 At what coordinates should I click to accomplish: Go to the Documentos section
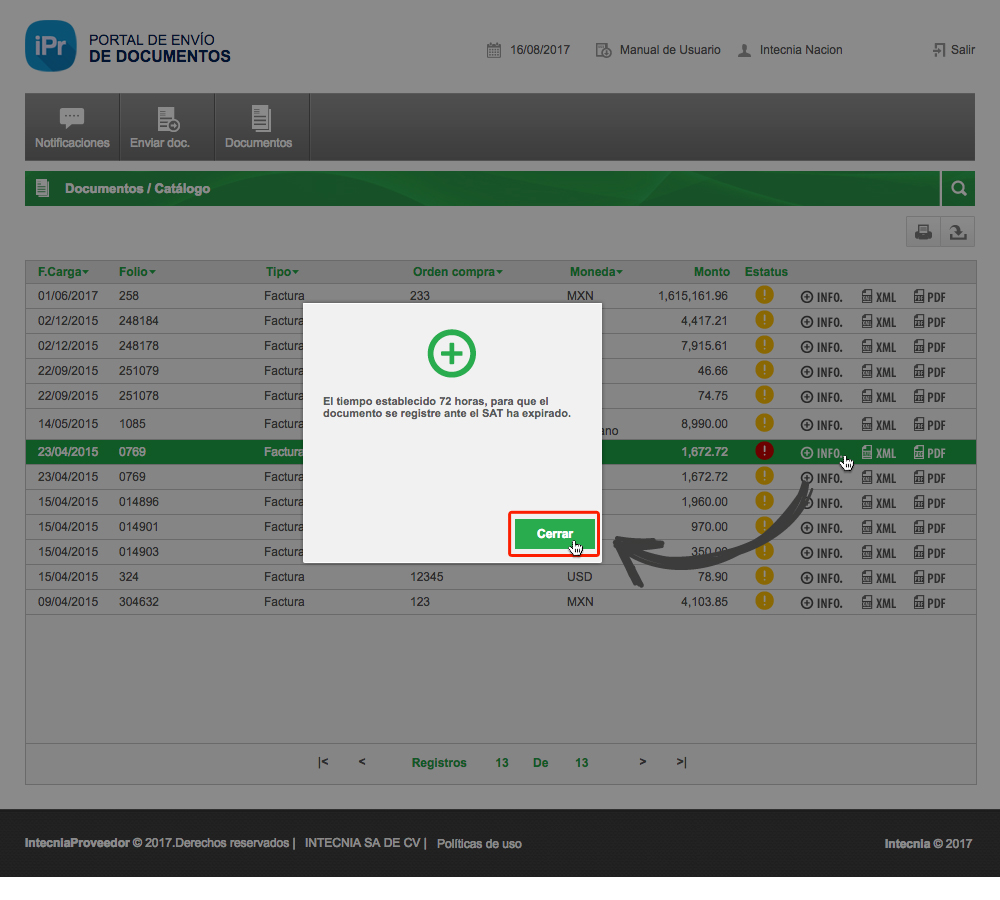click(x=259, y=128)
